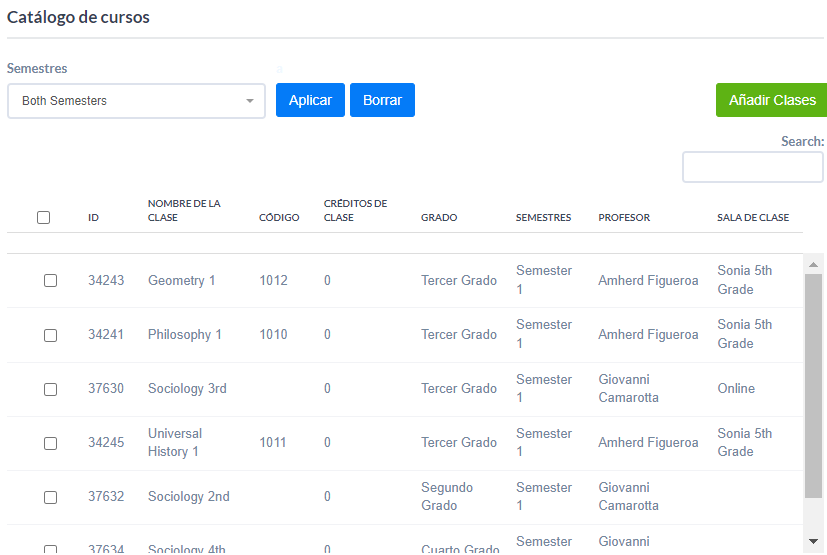Sort by the ID column header
The image size is (827, 555).
93,218
